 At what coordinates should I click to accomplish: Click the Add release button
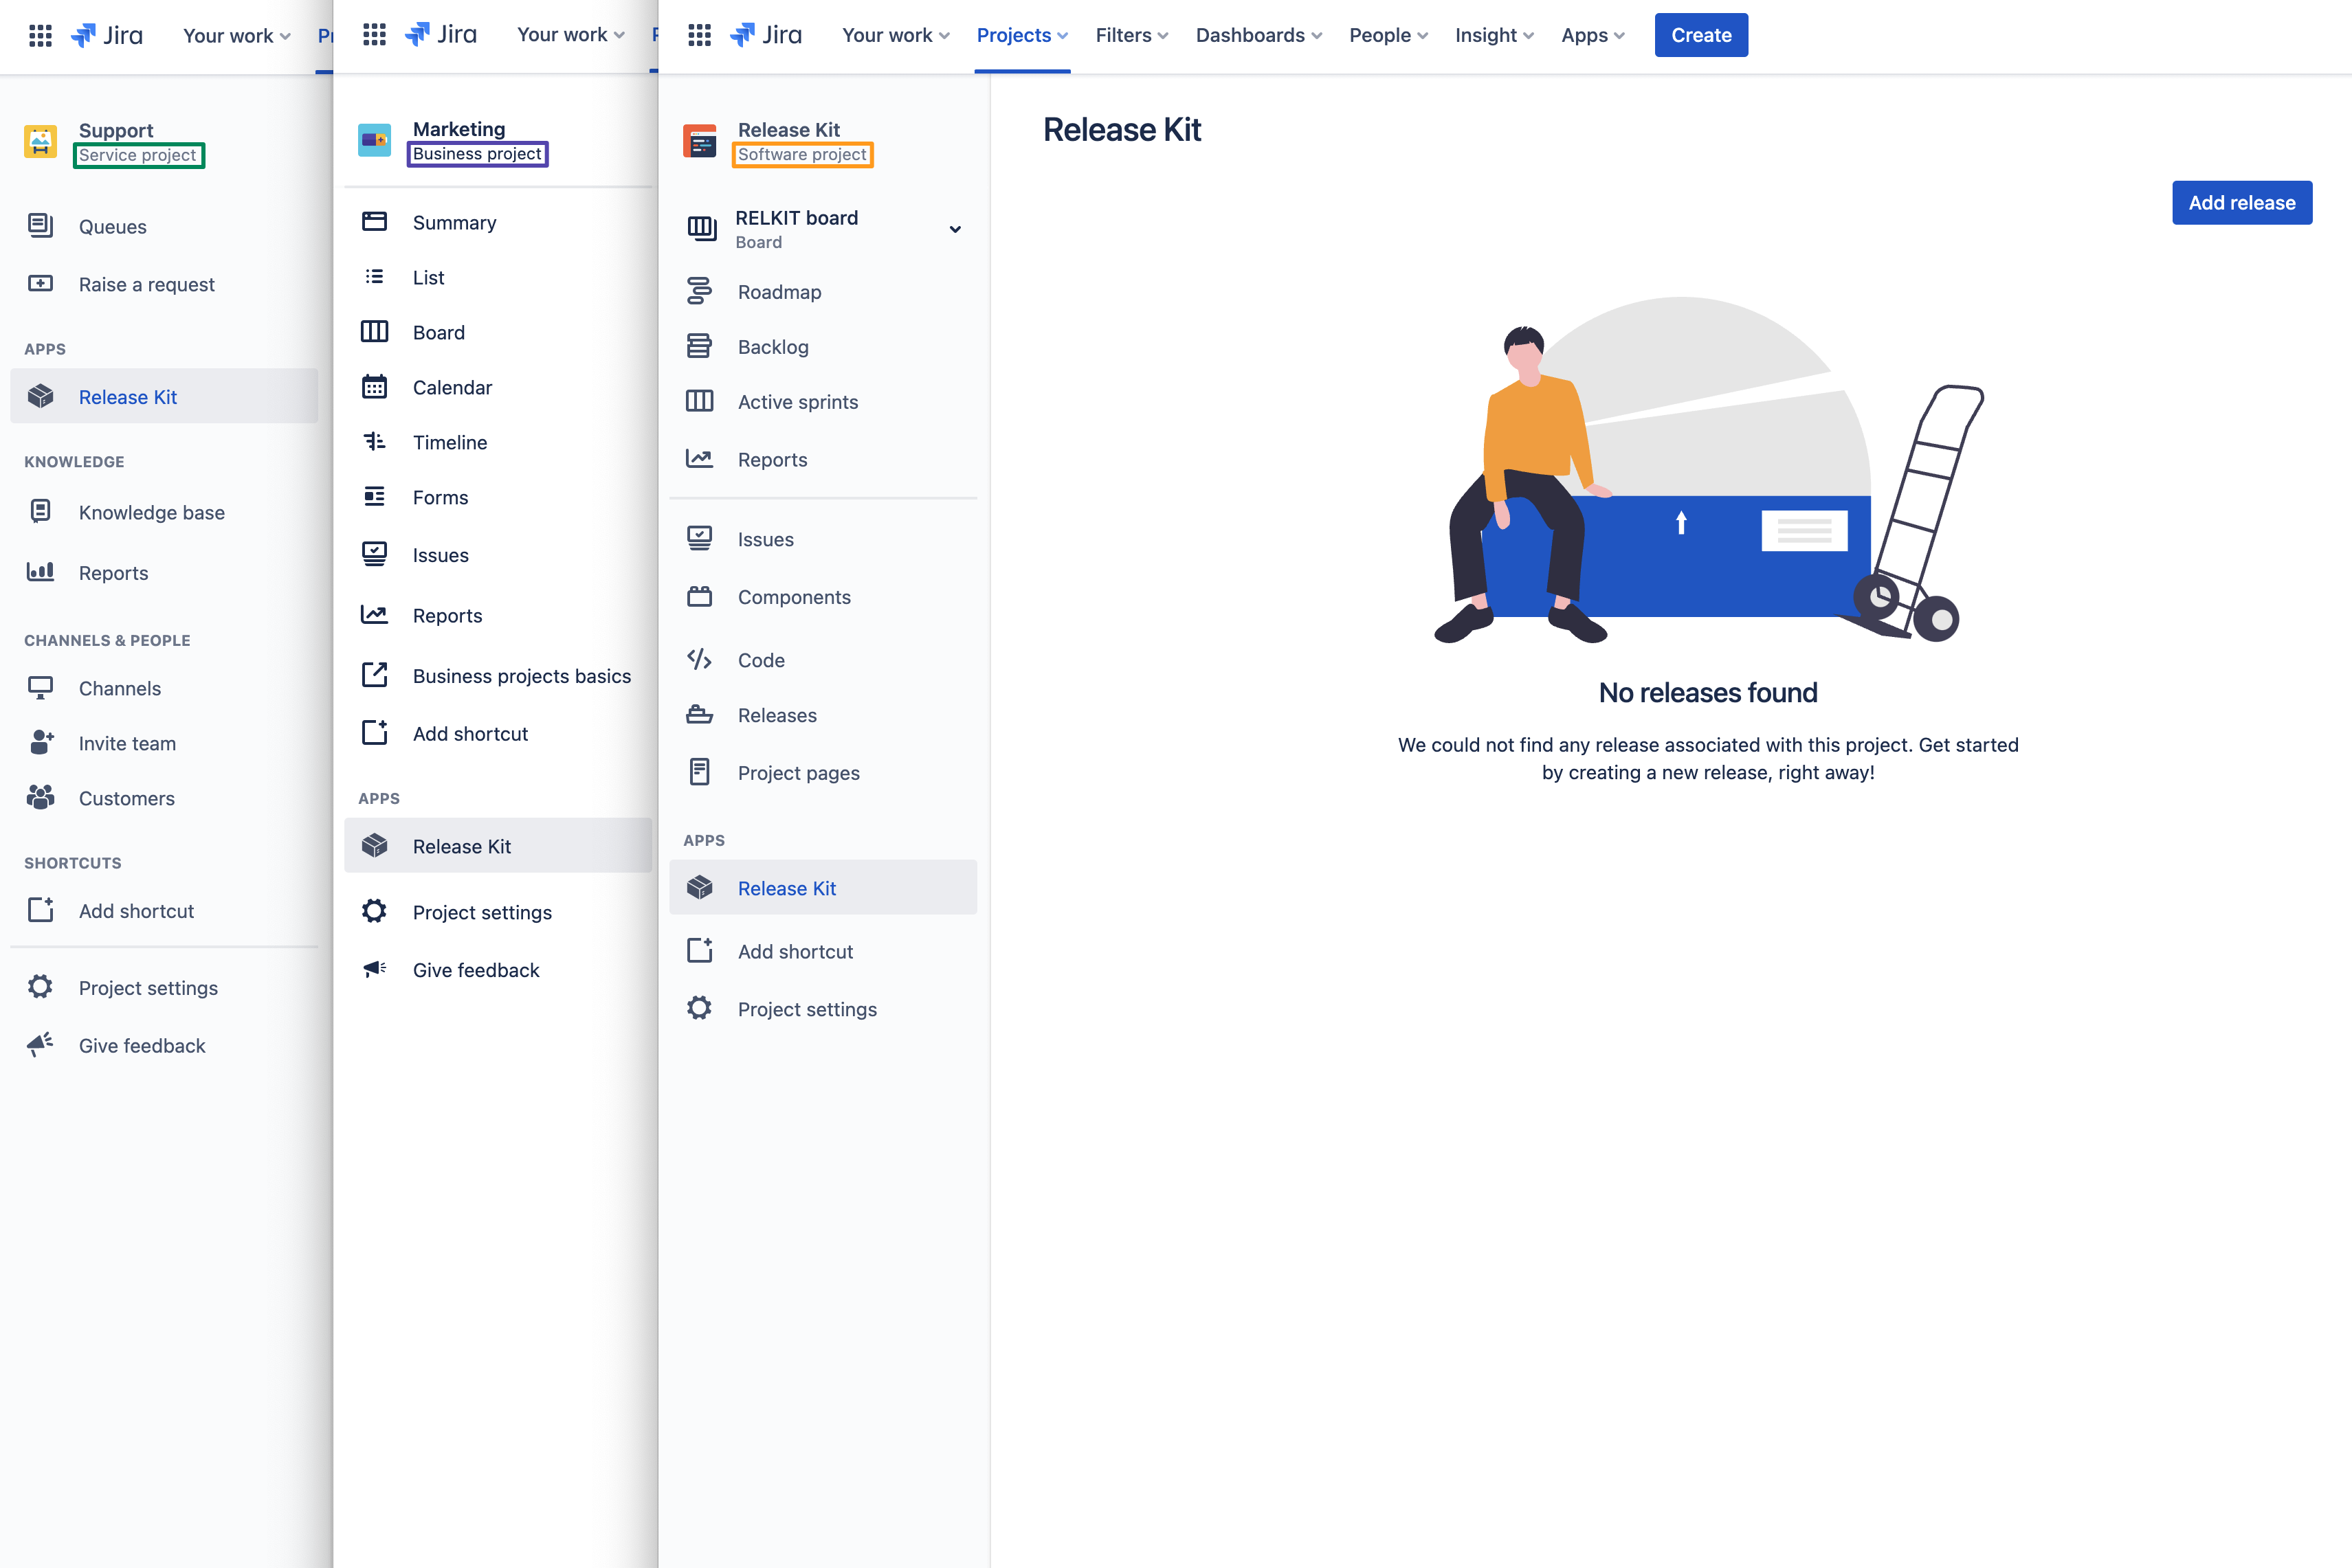2241,203
